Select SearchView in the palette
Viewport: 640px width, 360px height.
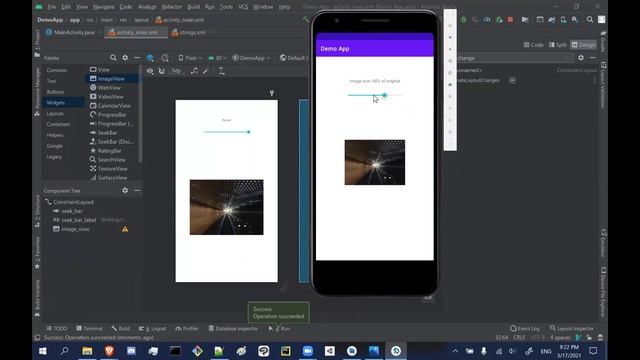111,160
